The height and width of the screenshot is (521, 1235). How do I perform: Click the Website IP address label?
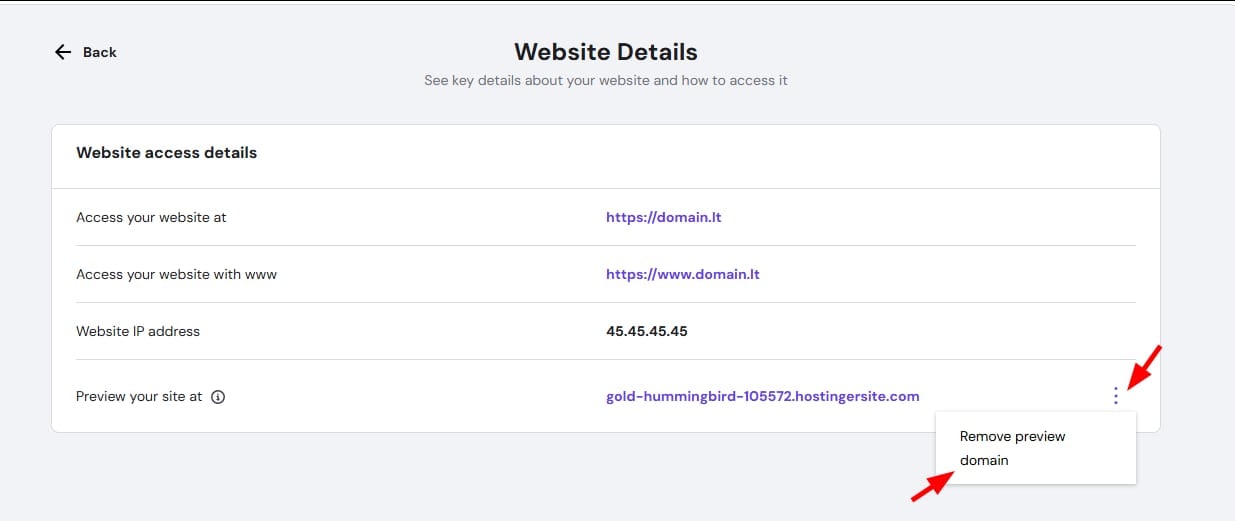[x=138, y=331]
